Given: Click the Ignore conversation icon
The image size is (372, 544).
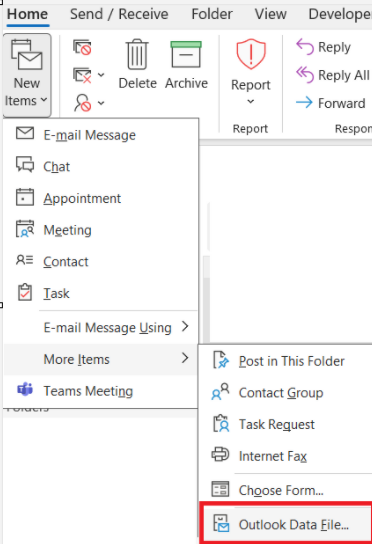Looking at the screenshot, I should tap(82, 47).
